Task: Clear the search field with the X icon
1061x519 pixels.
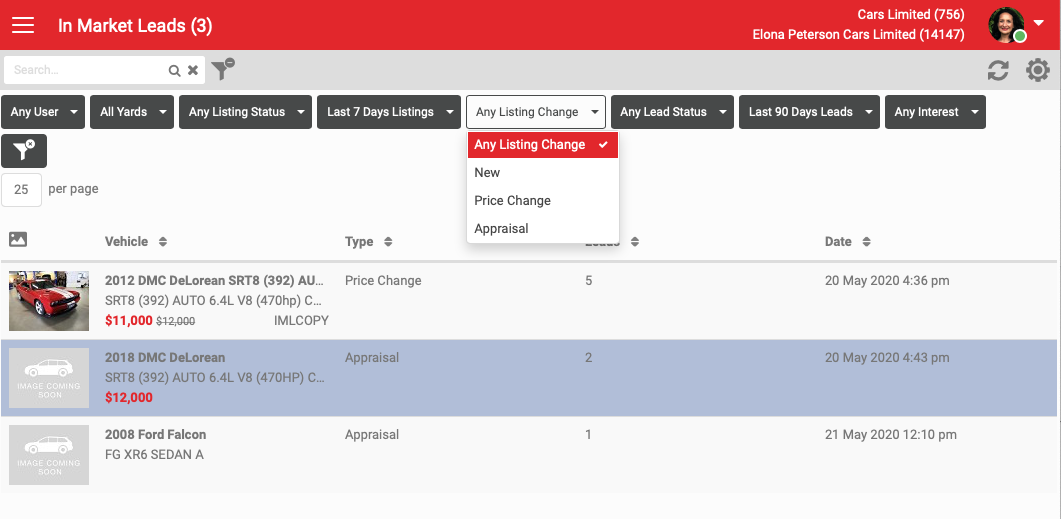Action: tap(193, 70)
